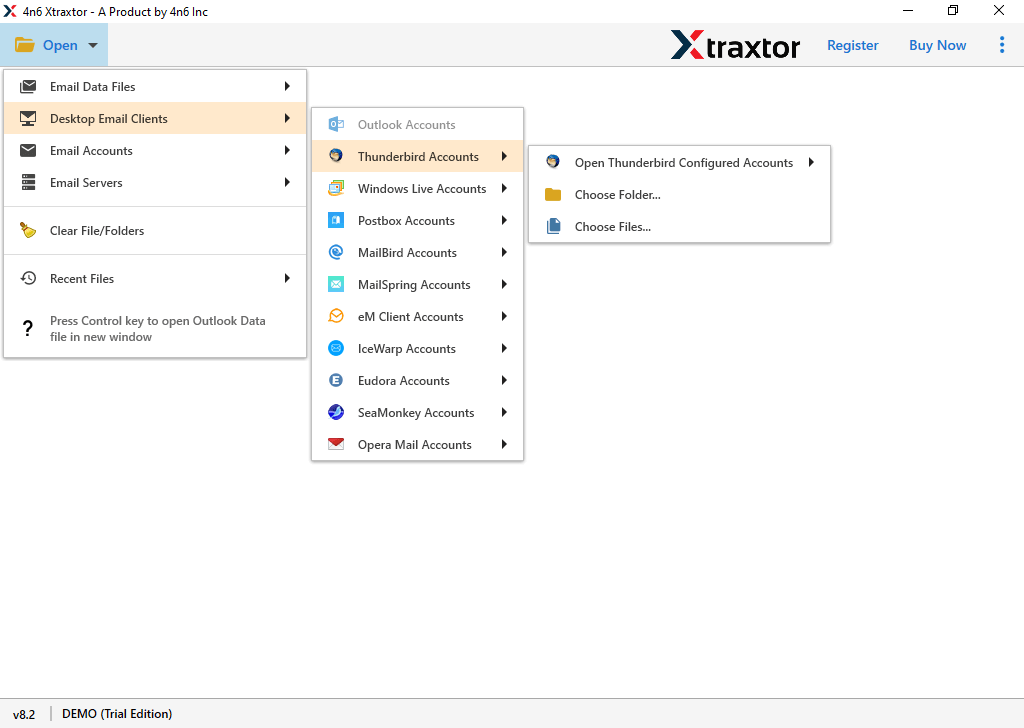
Task: Click the Thunderbird Accounts icon
Action: pos(337,157)
